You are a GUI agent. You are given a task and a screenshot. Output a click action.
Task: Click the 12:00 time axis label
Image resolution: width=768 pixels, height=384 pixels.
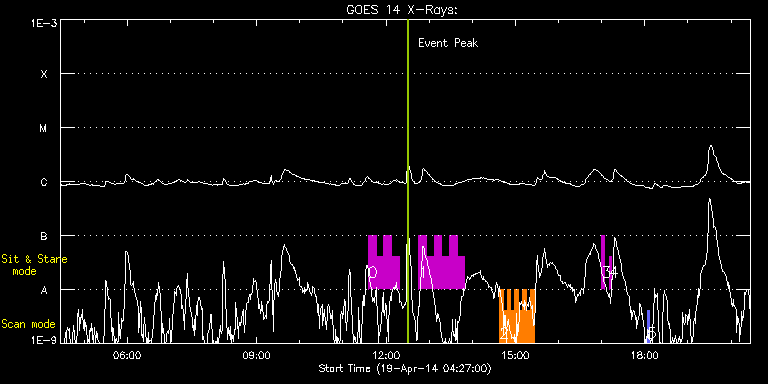click(x=386, y=356)
